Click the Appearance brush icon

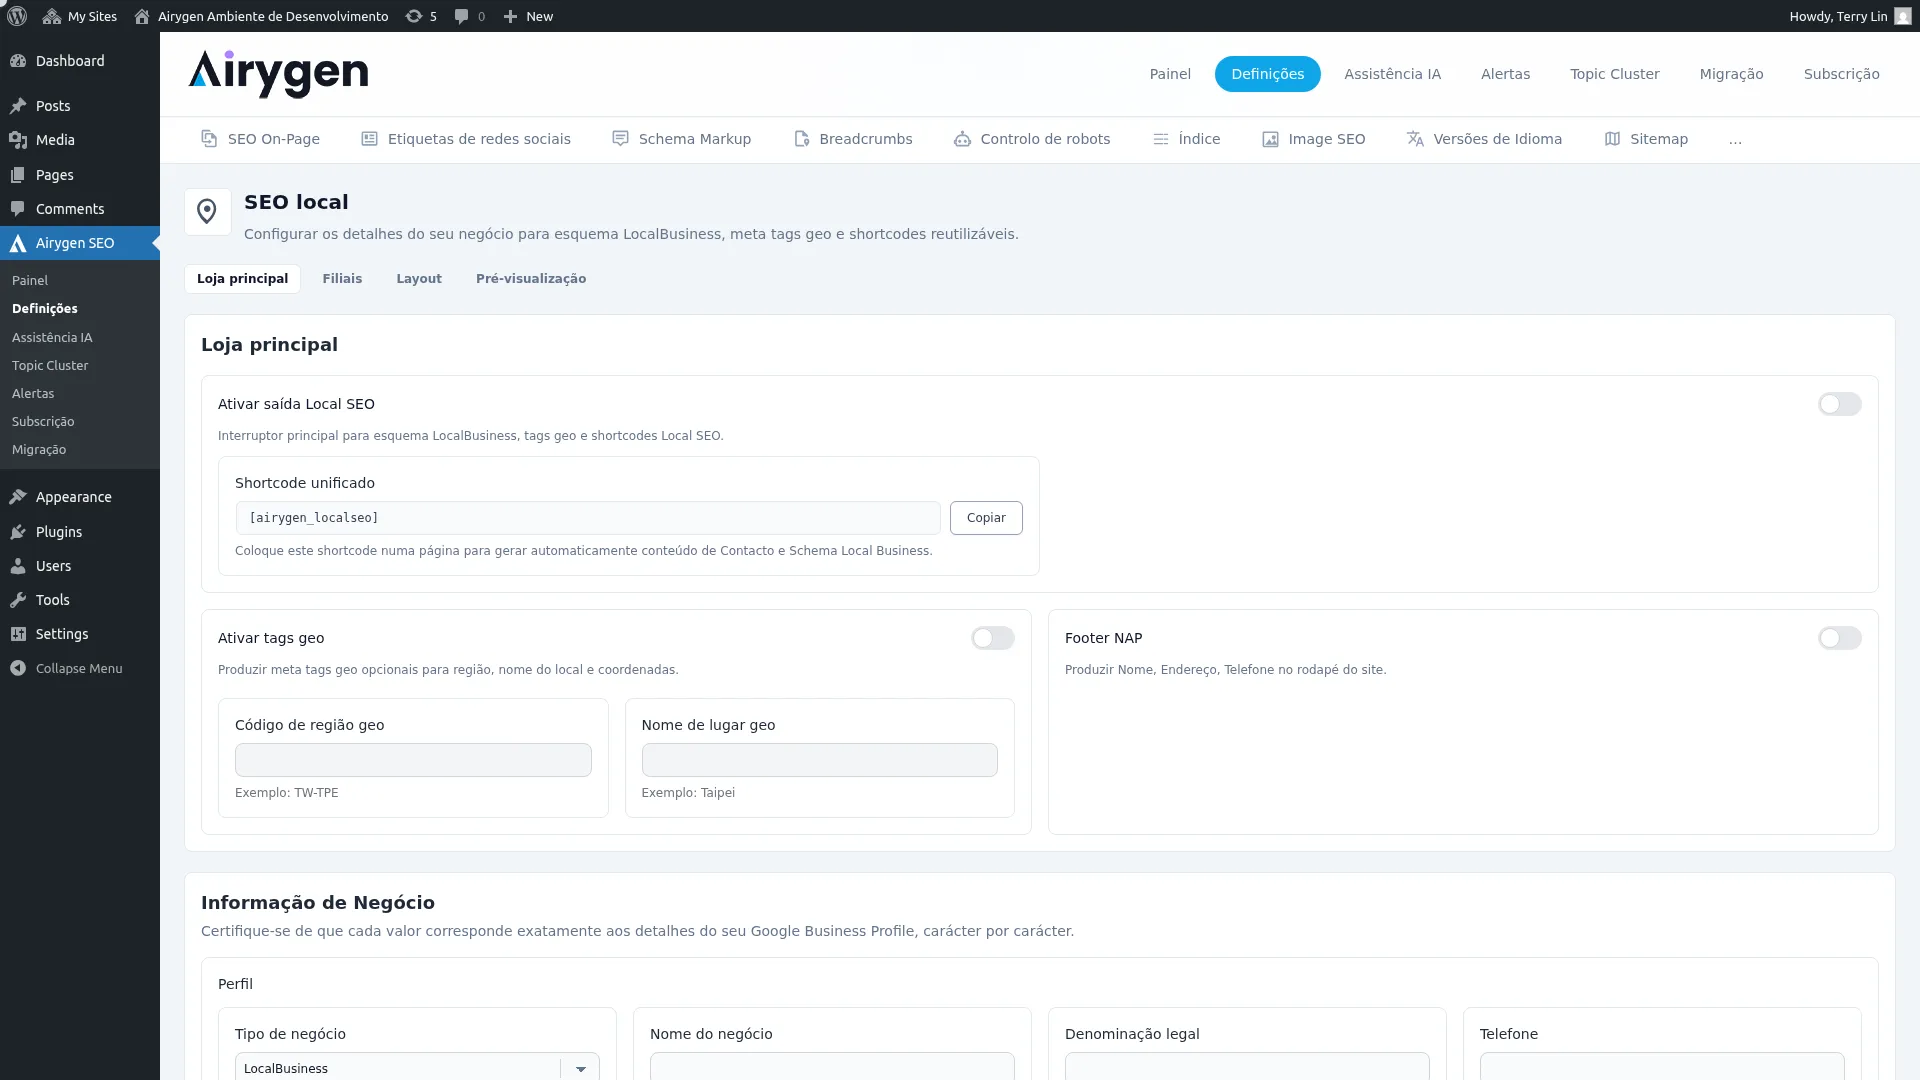18,497
